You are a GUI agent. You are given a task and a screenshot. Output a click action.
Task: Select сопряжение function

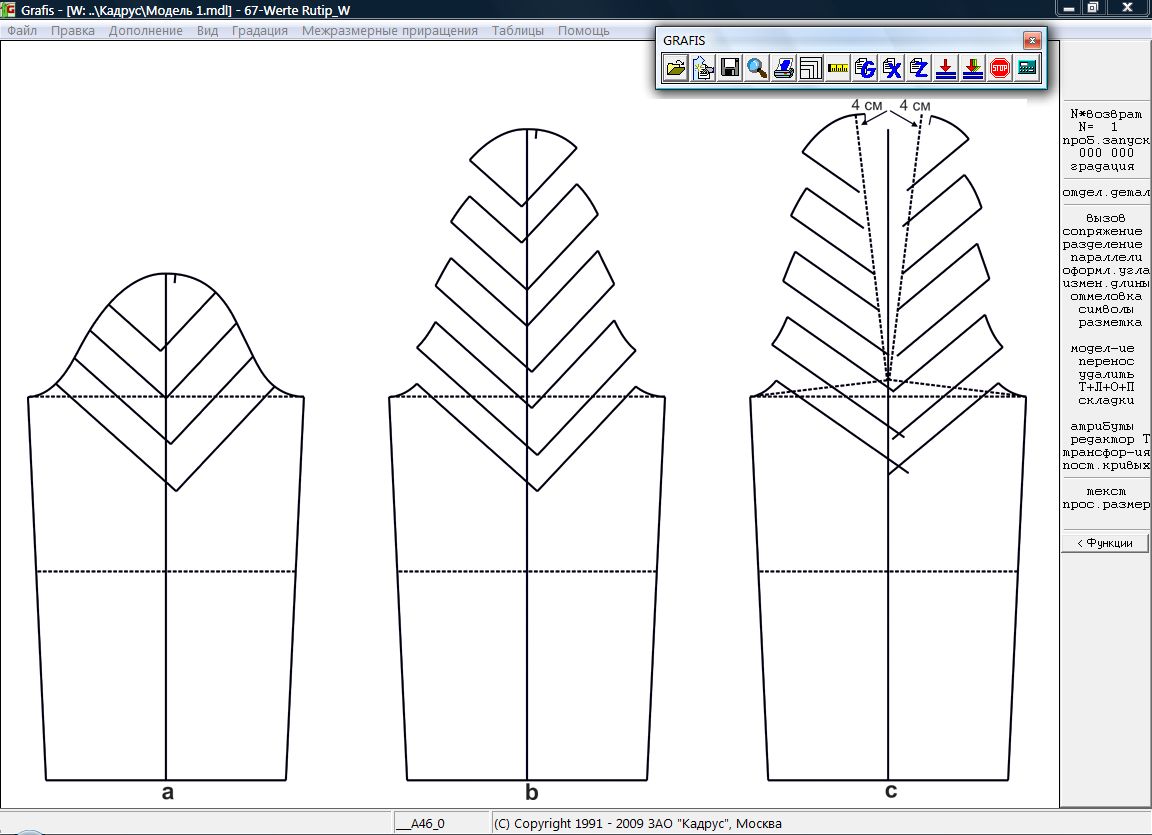coord(1102,231)
